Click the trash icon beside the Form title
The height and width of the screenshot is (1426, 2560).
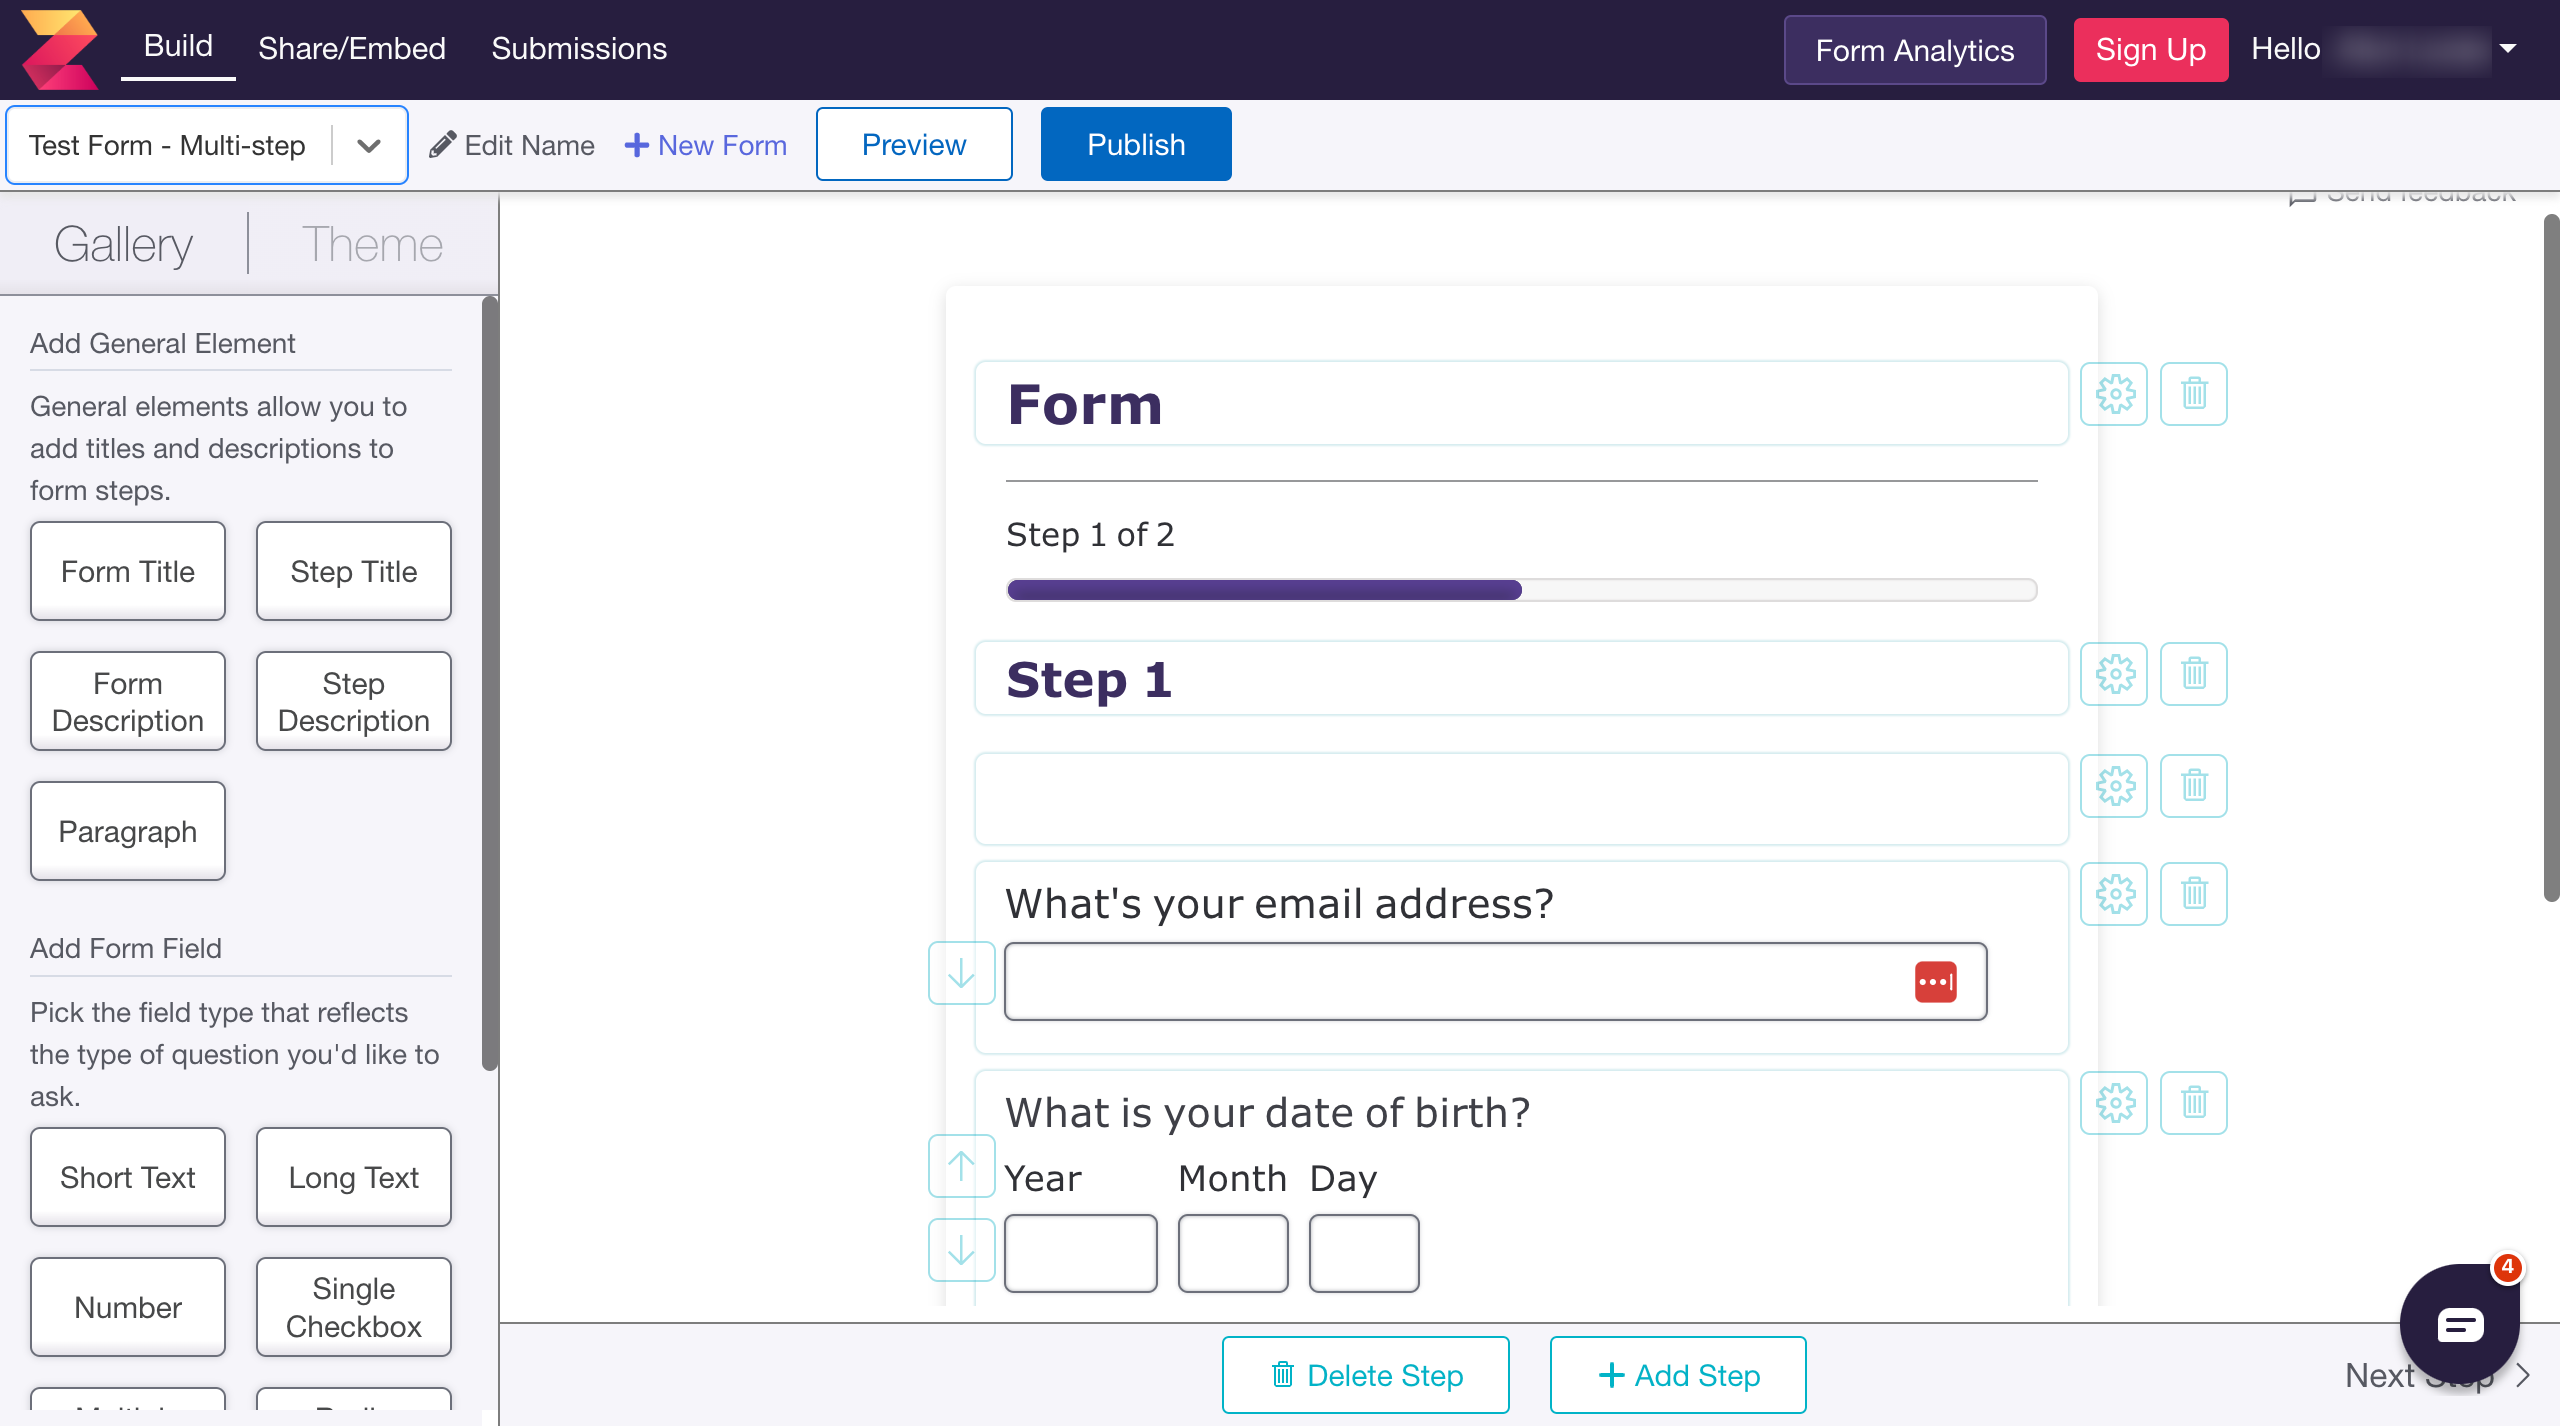pyautogui.click(x=2194, y=394)
